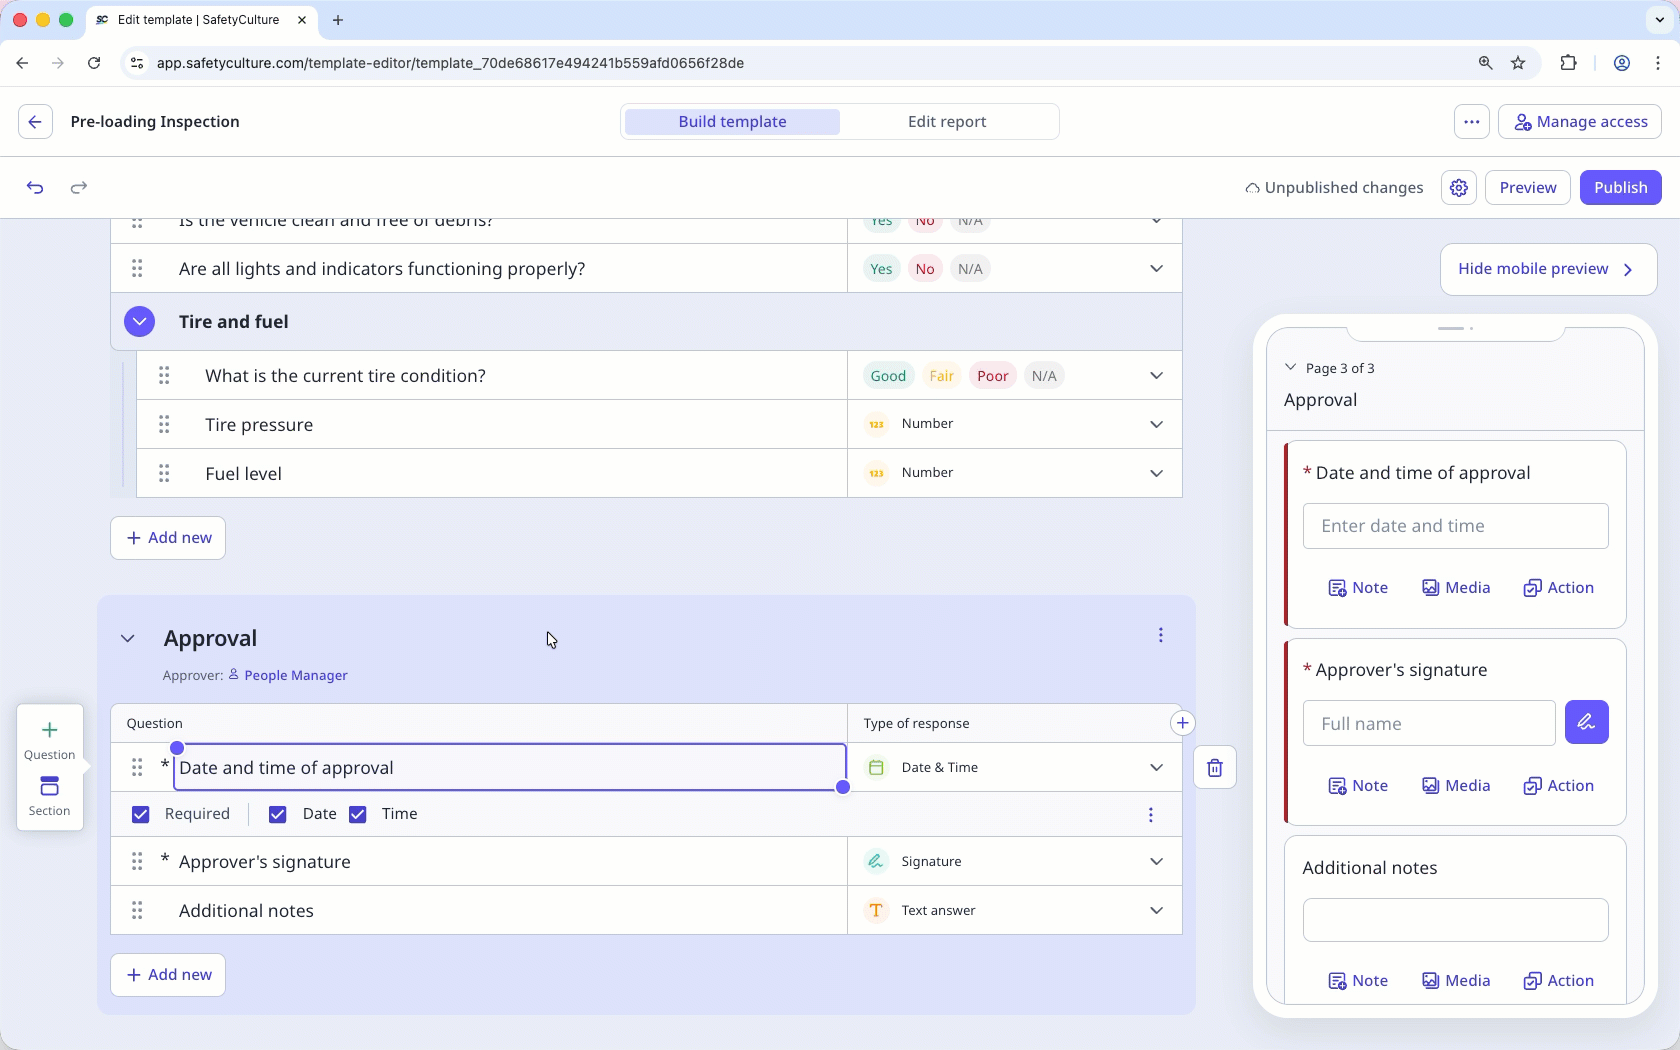Add Action under Additional notes in preview
This screenshot has height=1050, width=1680.
(x=1558, y=981)
